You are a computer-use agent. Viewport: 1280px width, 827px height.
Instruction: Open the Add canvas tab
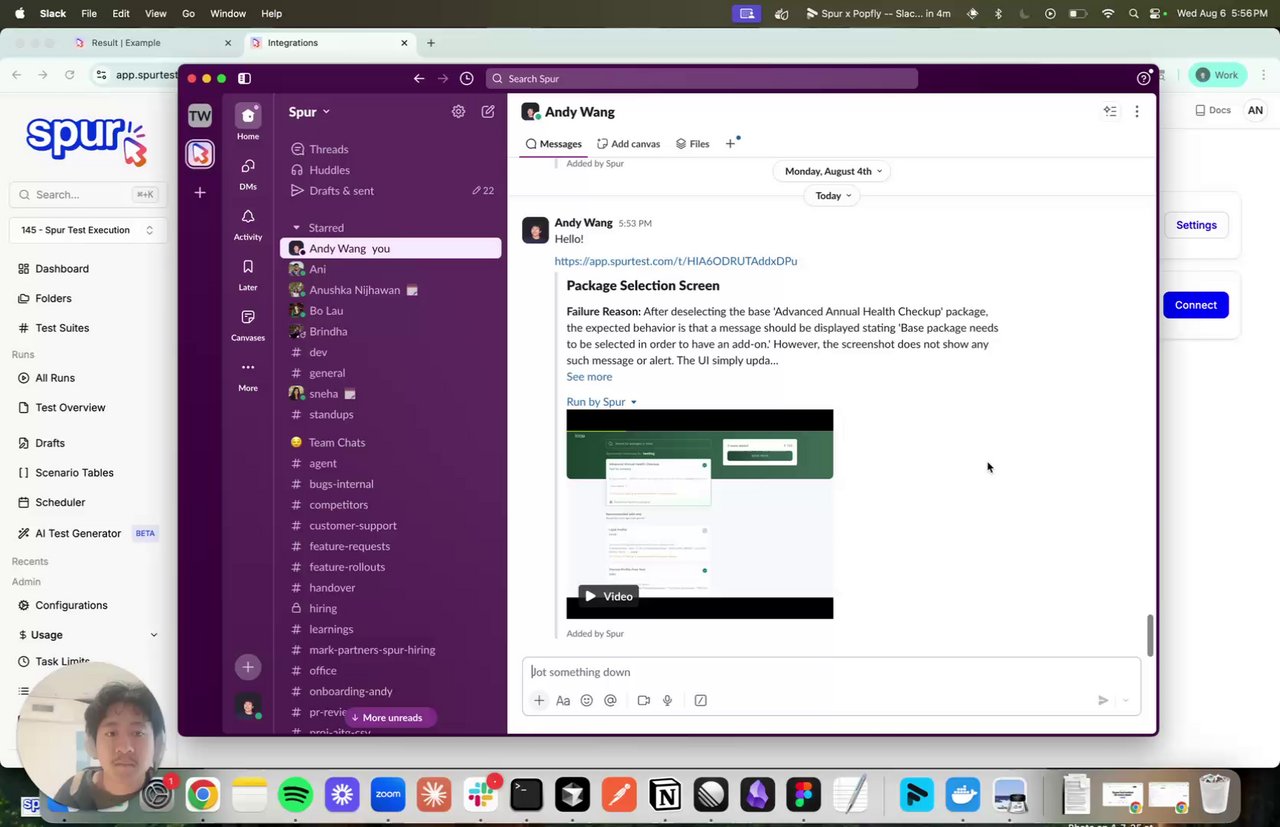click(x=628, y=144)
